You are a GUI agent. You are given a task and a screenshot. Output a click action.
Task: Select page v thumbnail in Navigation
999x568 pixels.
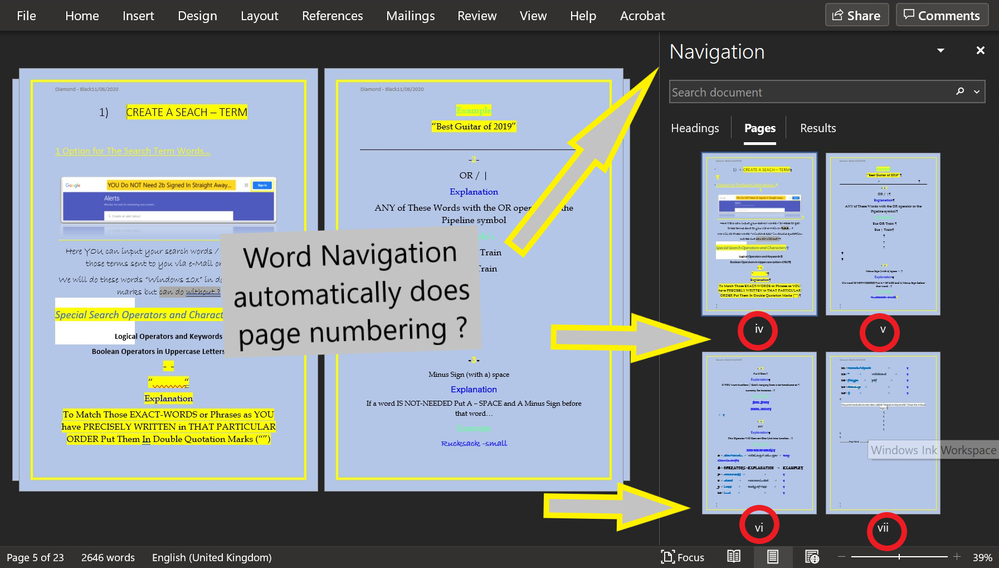tap(883, 234)
